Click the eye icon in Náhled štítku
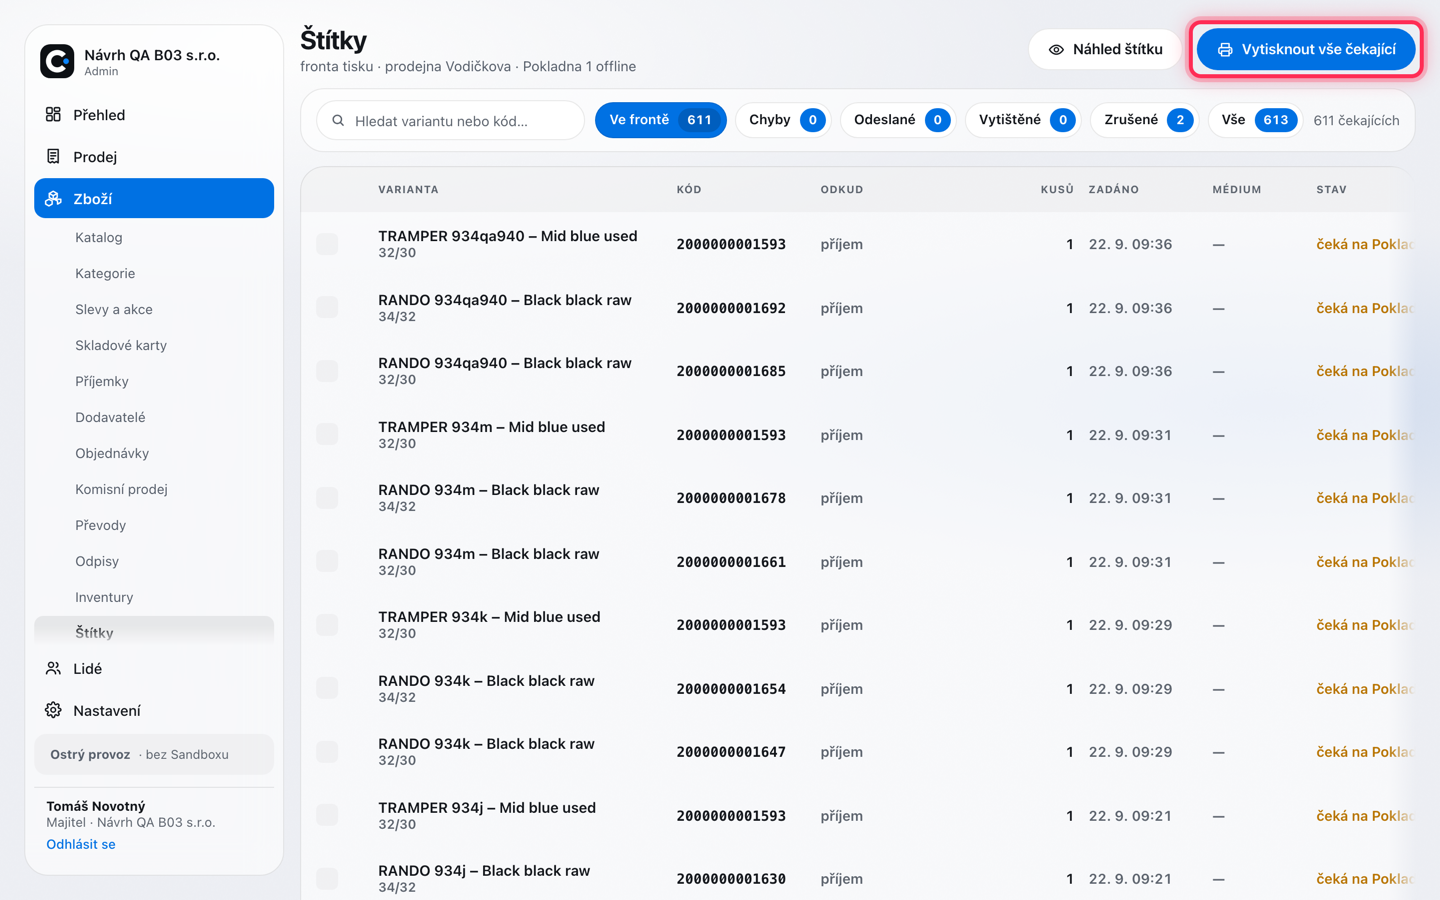Screen dimensions: 1440x900 (1056, 49)
